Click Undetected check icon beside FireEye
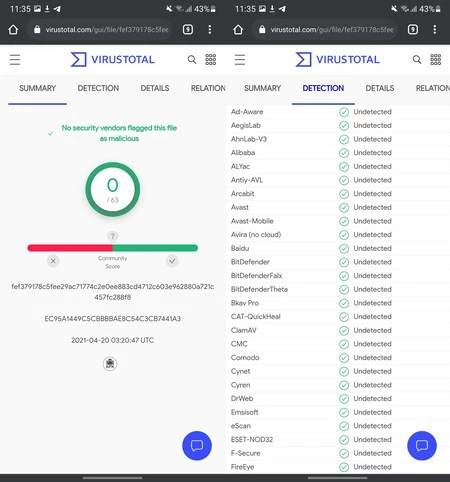The height and width of the screenshot is (482, 450). [344, 467]
